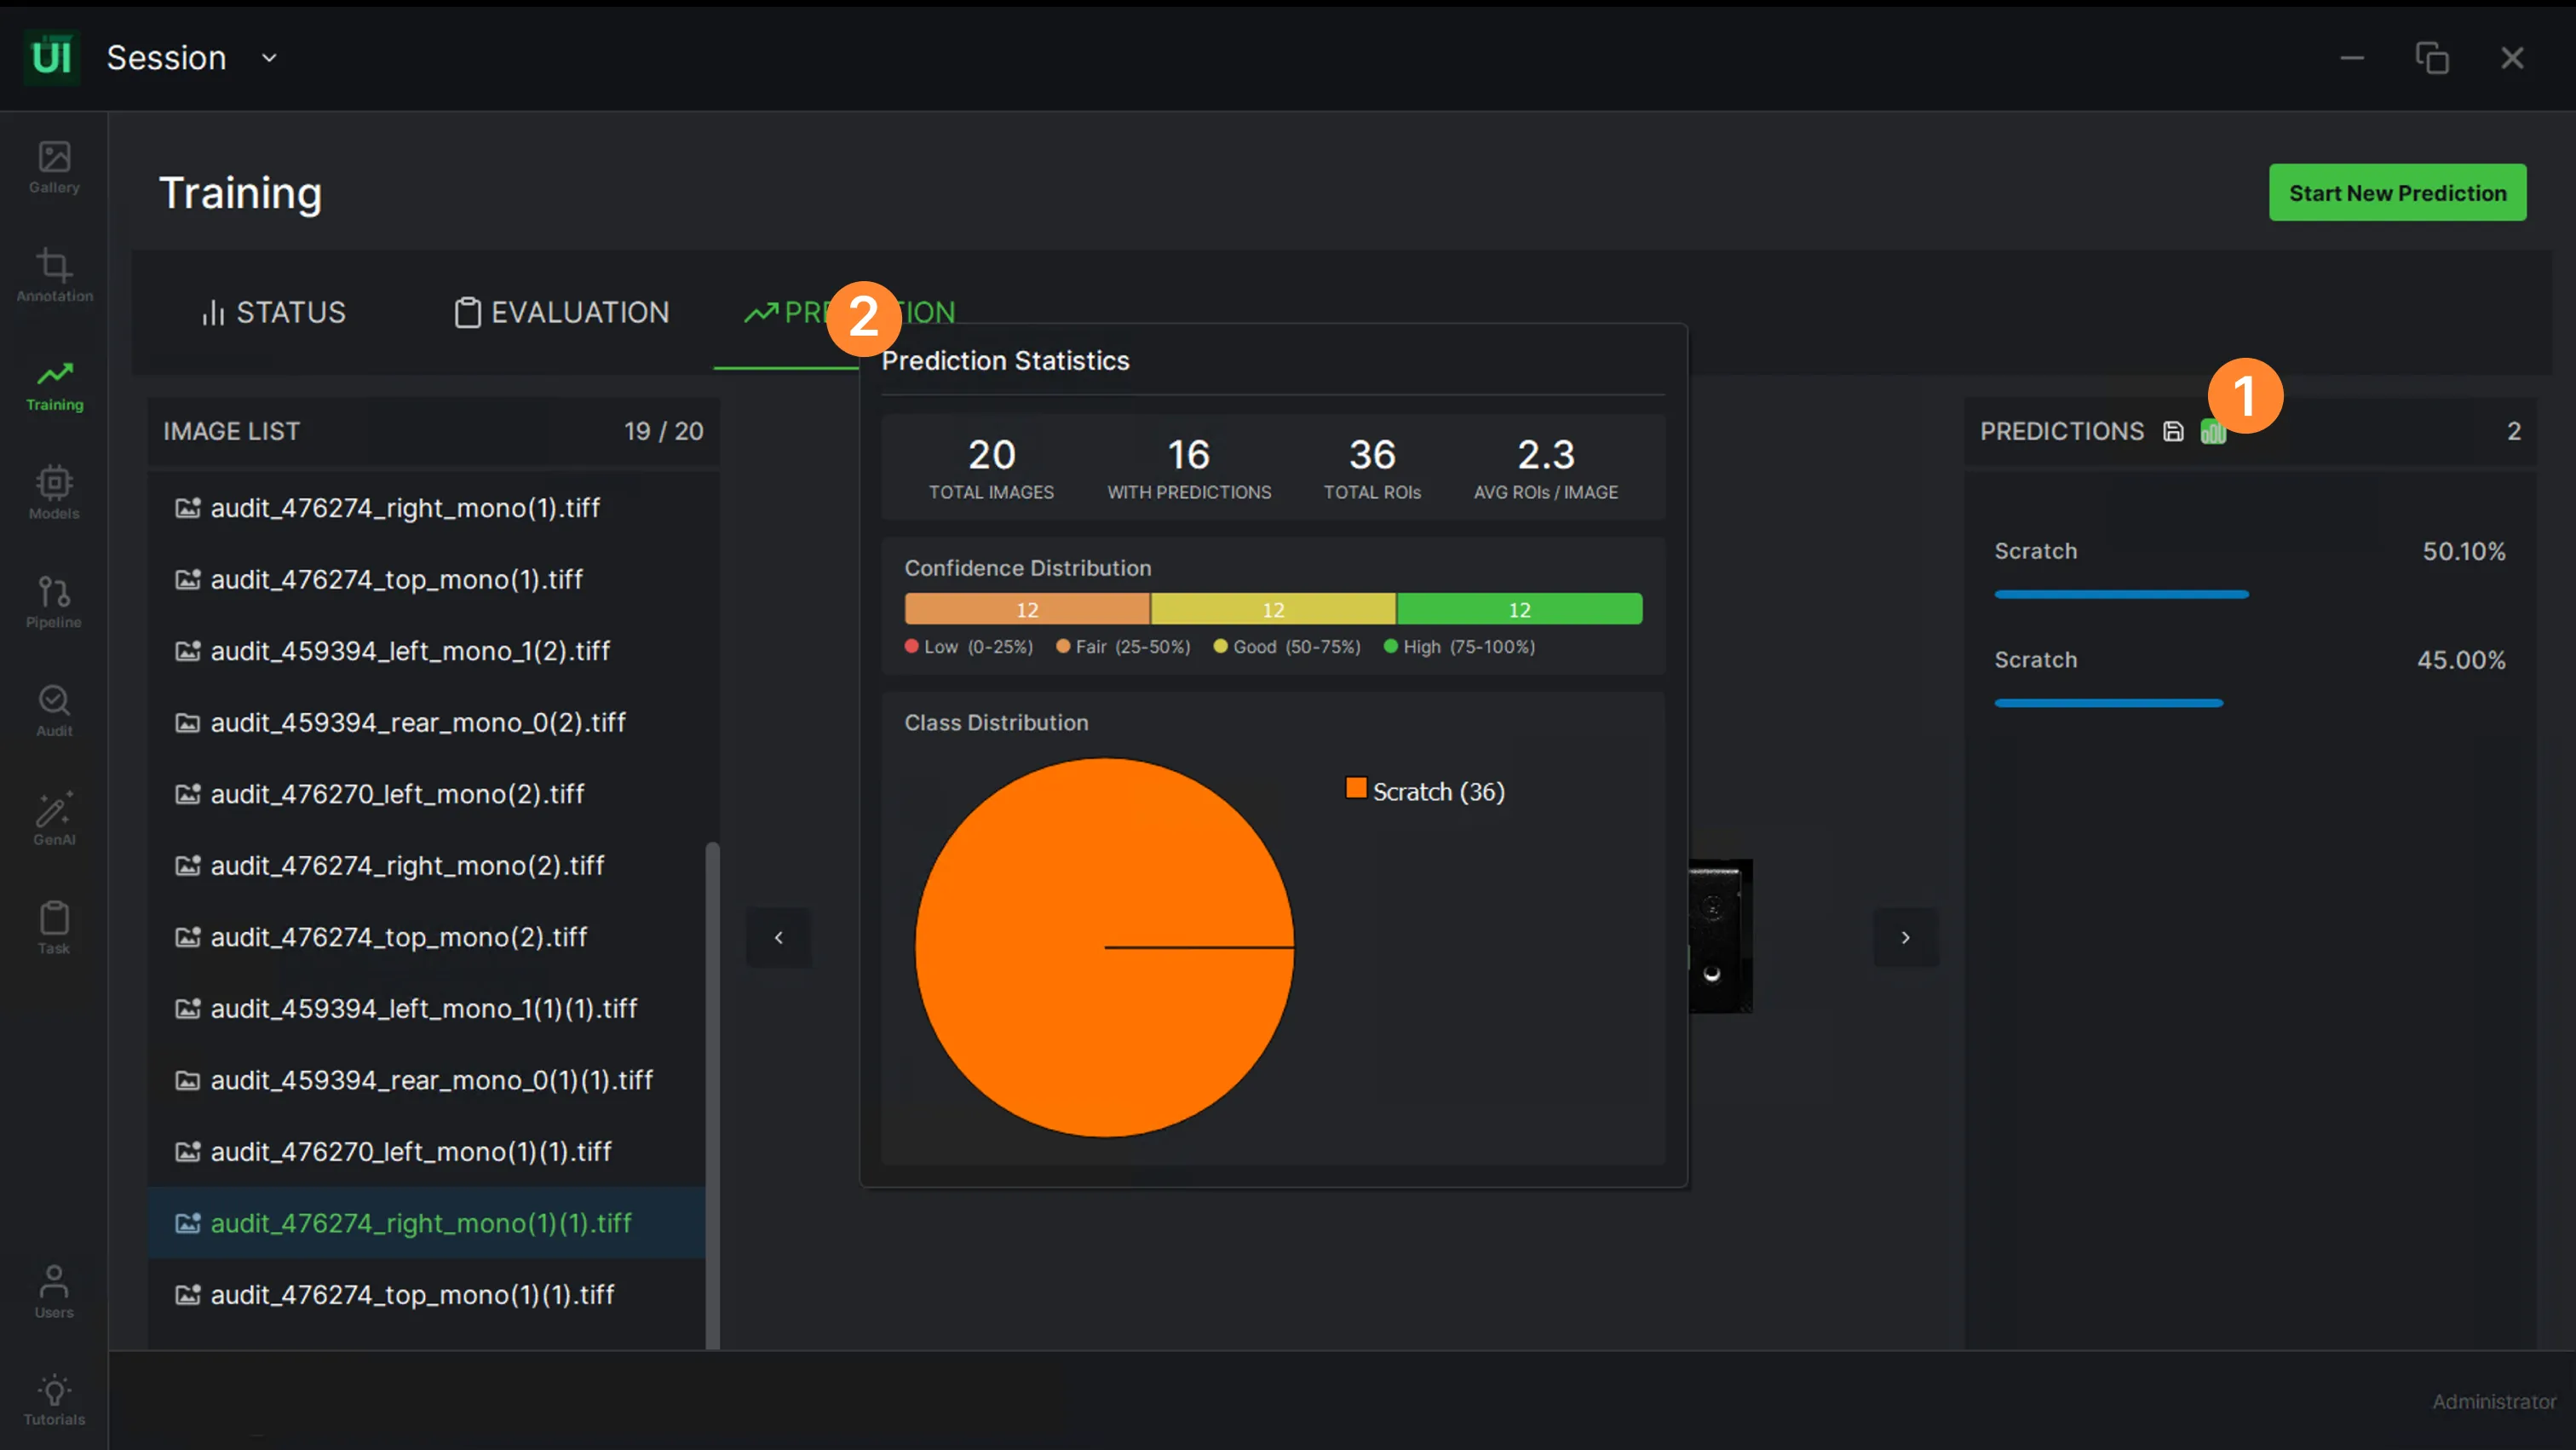Click the Scratch 50.10% confidence bar
Screen dimensions: 2576x1450
tap(2121, 594)
